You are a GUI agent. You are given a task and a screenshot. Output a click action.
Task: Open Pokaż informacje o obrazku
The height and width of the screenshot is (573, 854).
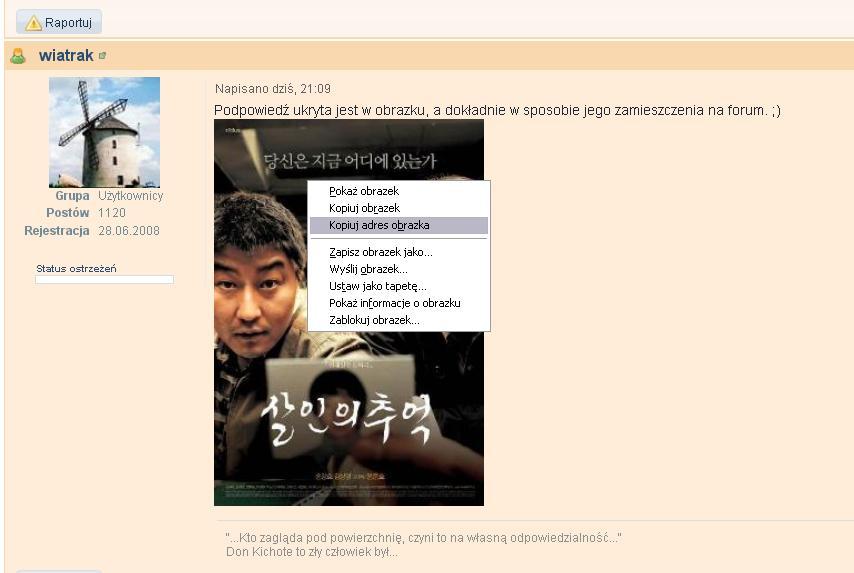[x=399, y=303]
